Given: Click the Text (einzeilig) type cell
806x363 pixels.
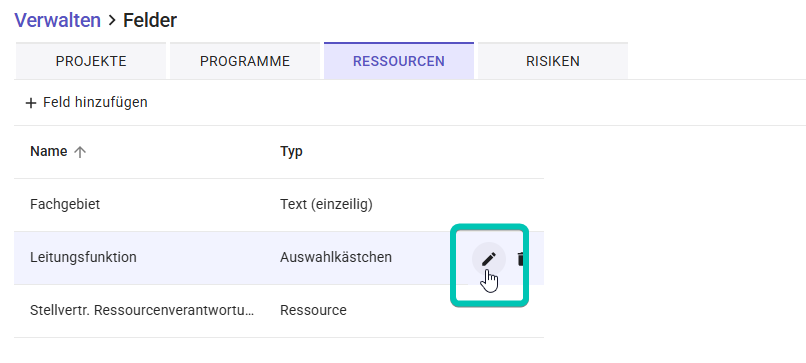Looking at the screenshot, I should pos(326,205).
